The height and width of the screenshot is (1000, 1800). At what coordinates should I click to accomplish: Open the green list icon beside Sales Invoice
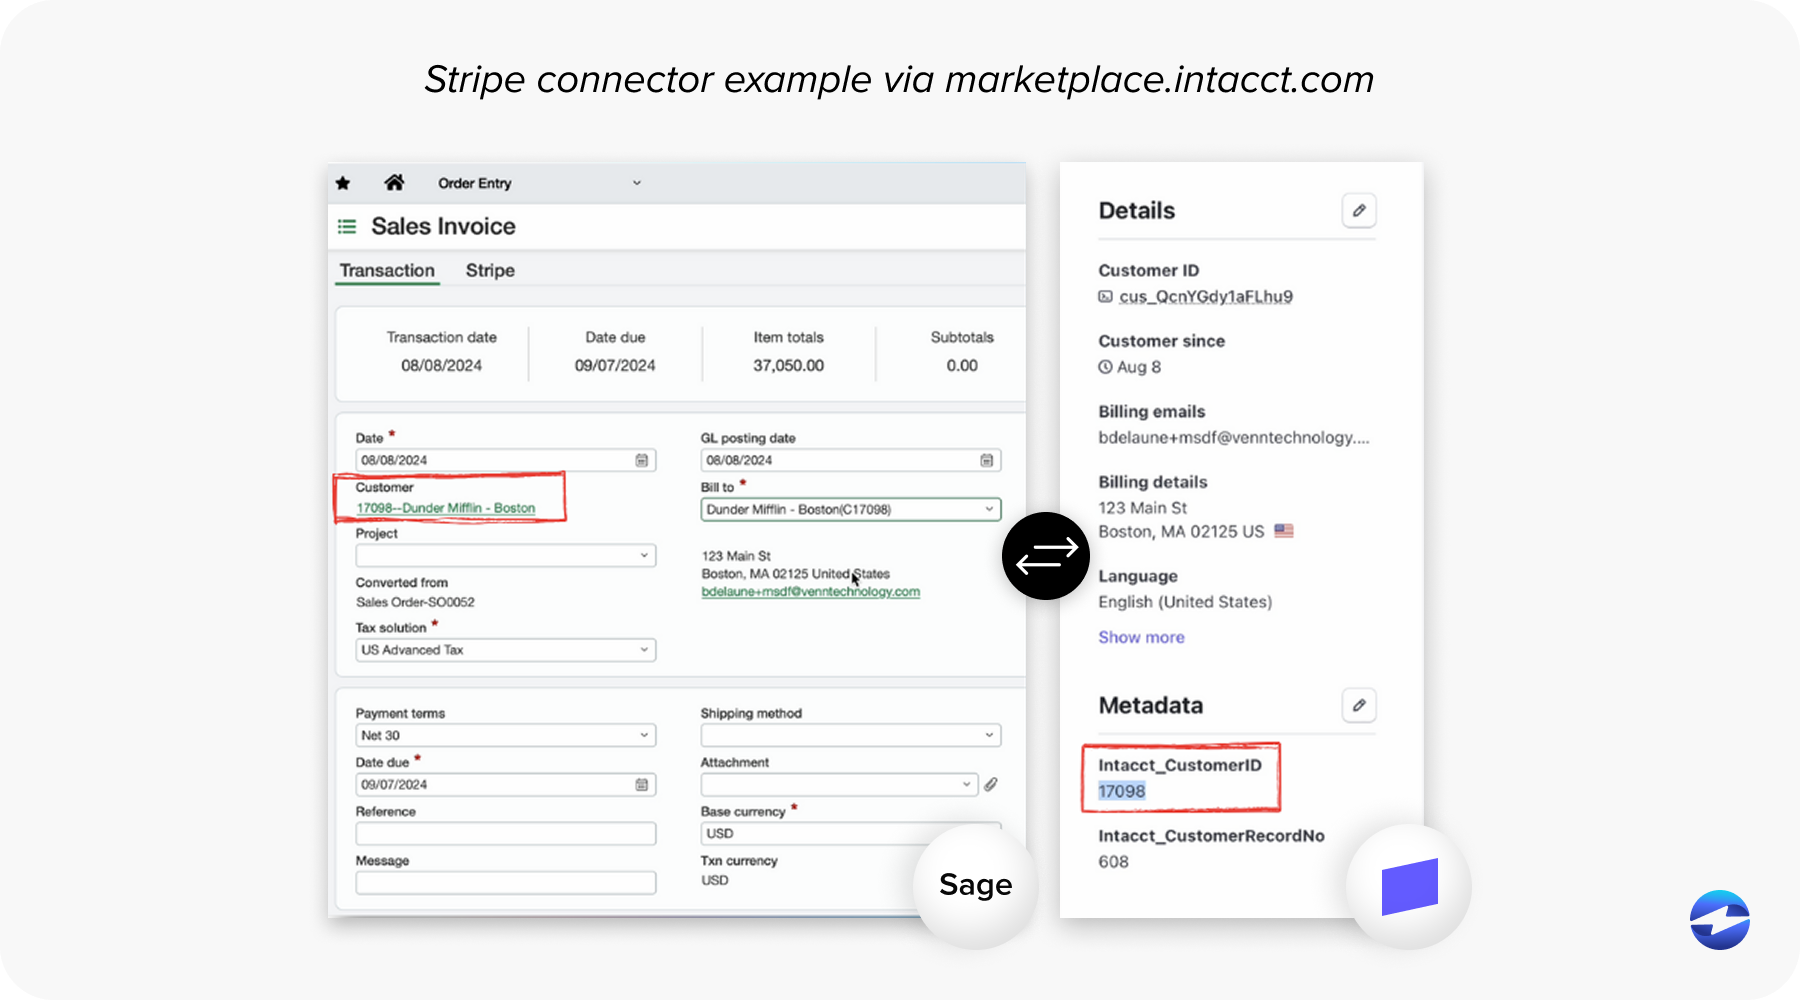[x=346, y=226]
